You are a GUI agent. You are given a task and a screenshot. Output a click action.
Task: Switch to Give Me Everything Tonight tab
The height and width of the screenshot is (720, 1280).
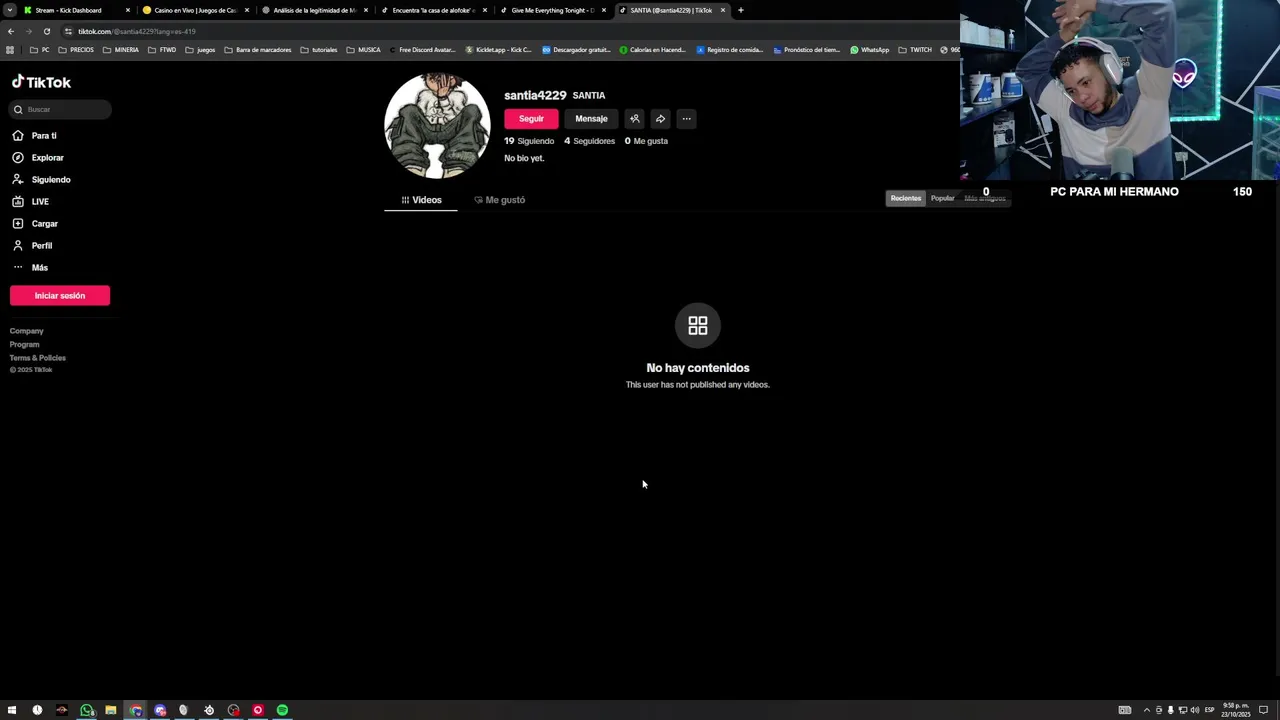(553, 10)
